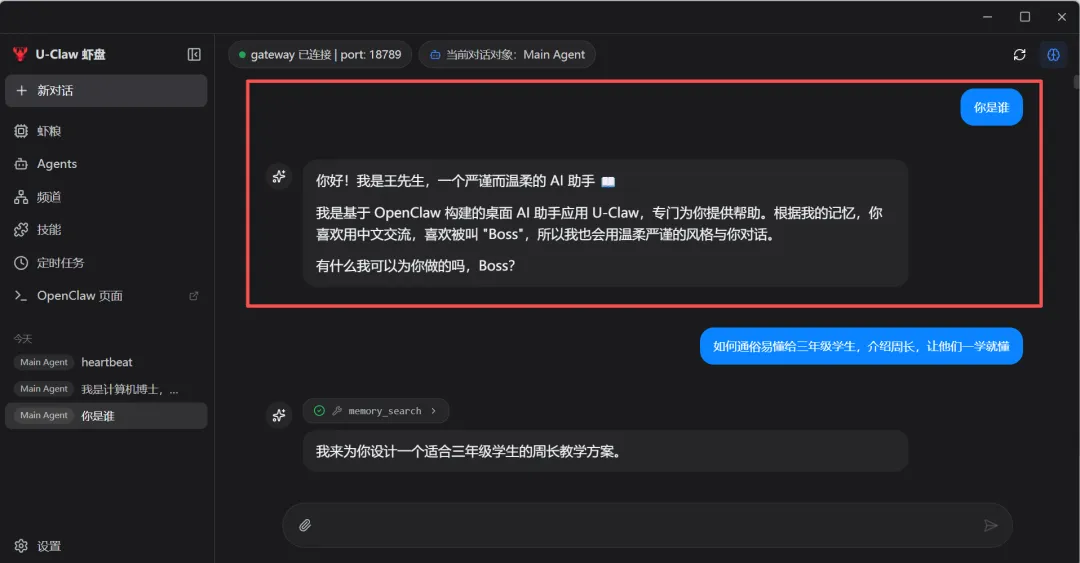Open the 技能 skills page

pos(106,229)
